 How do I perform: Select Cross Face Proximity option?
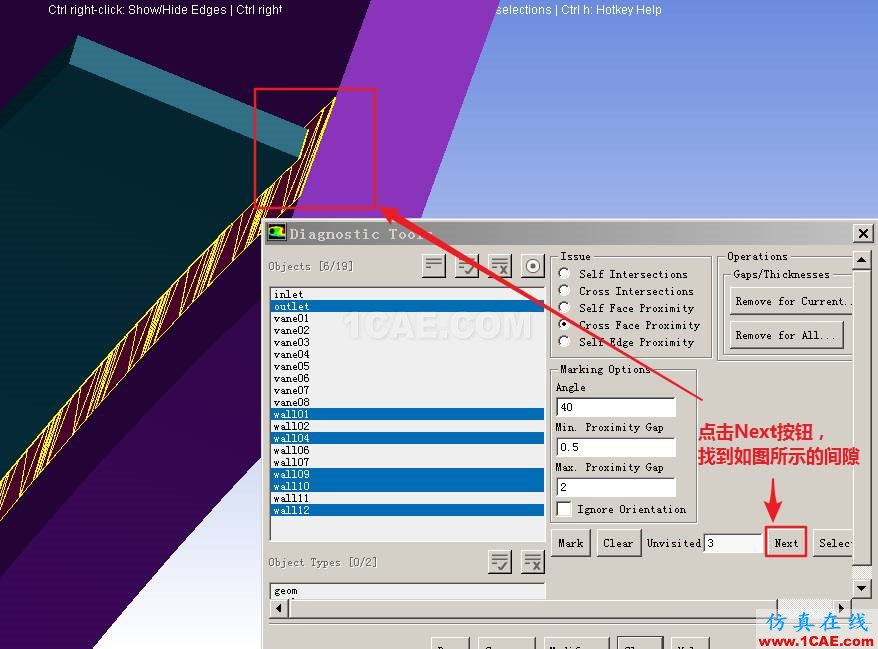coord(564,324)
